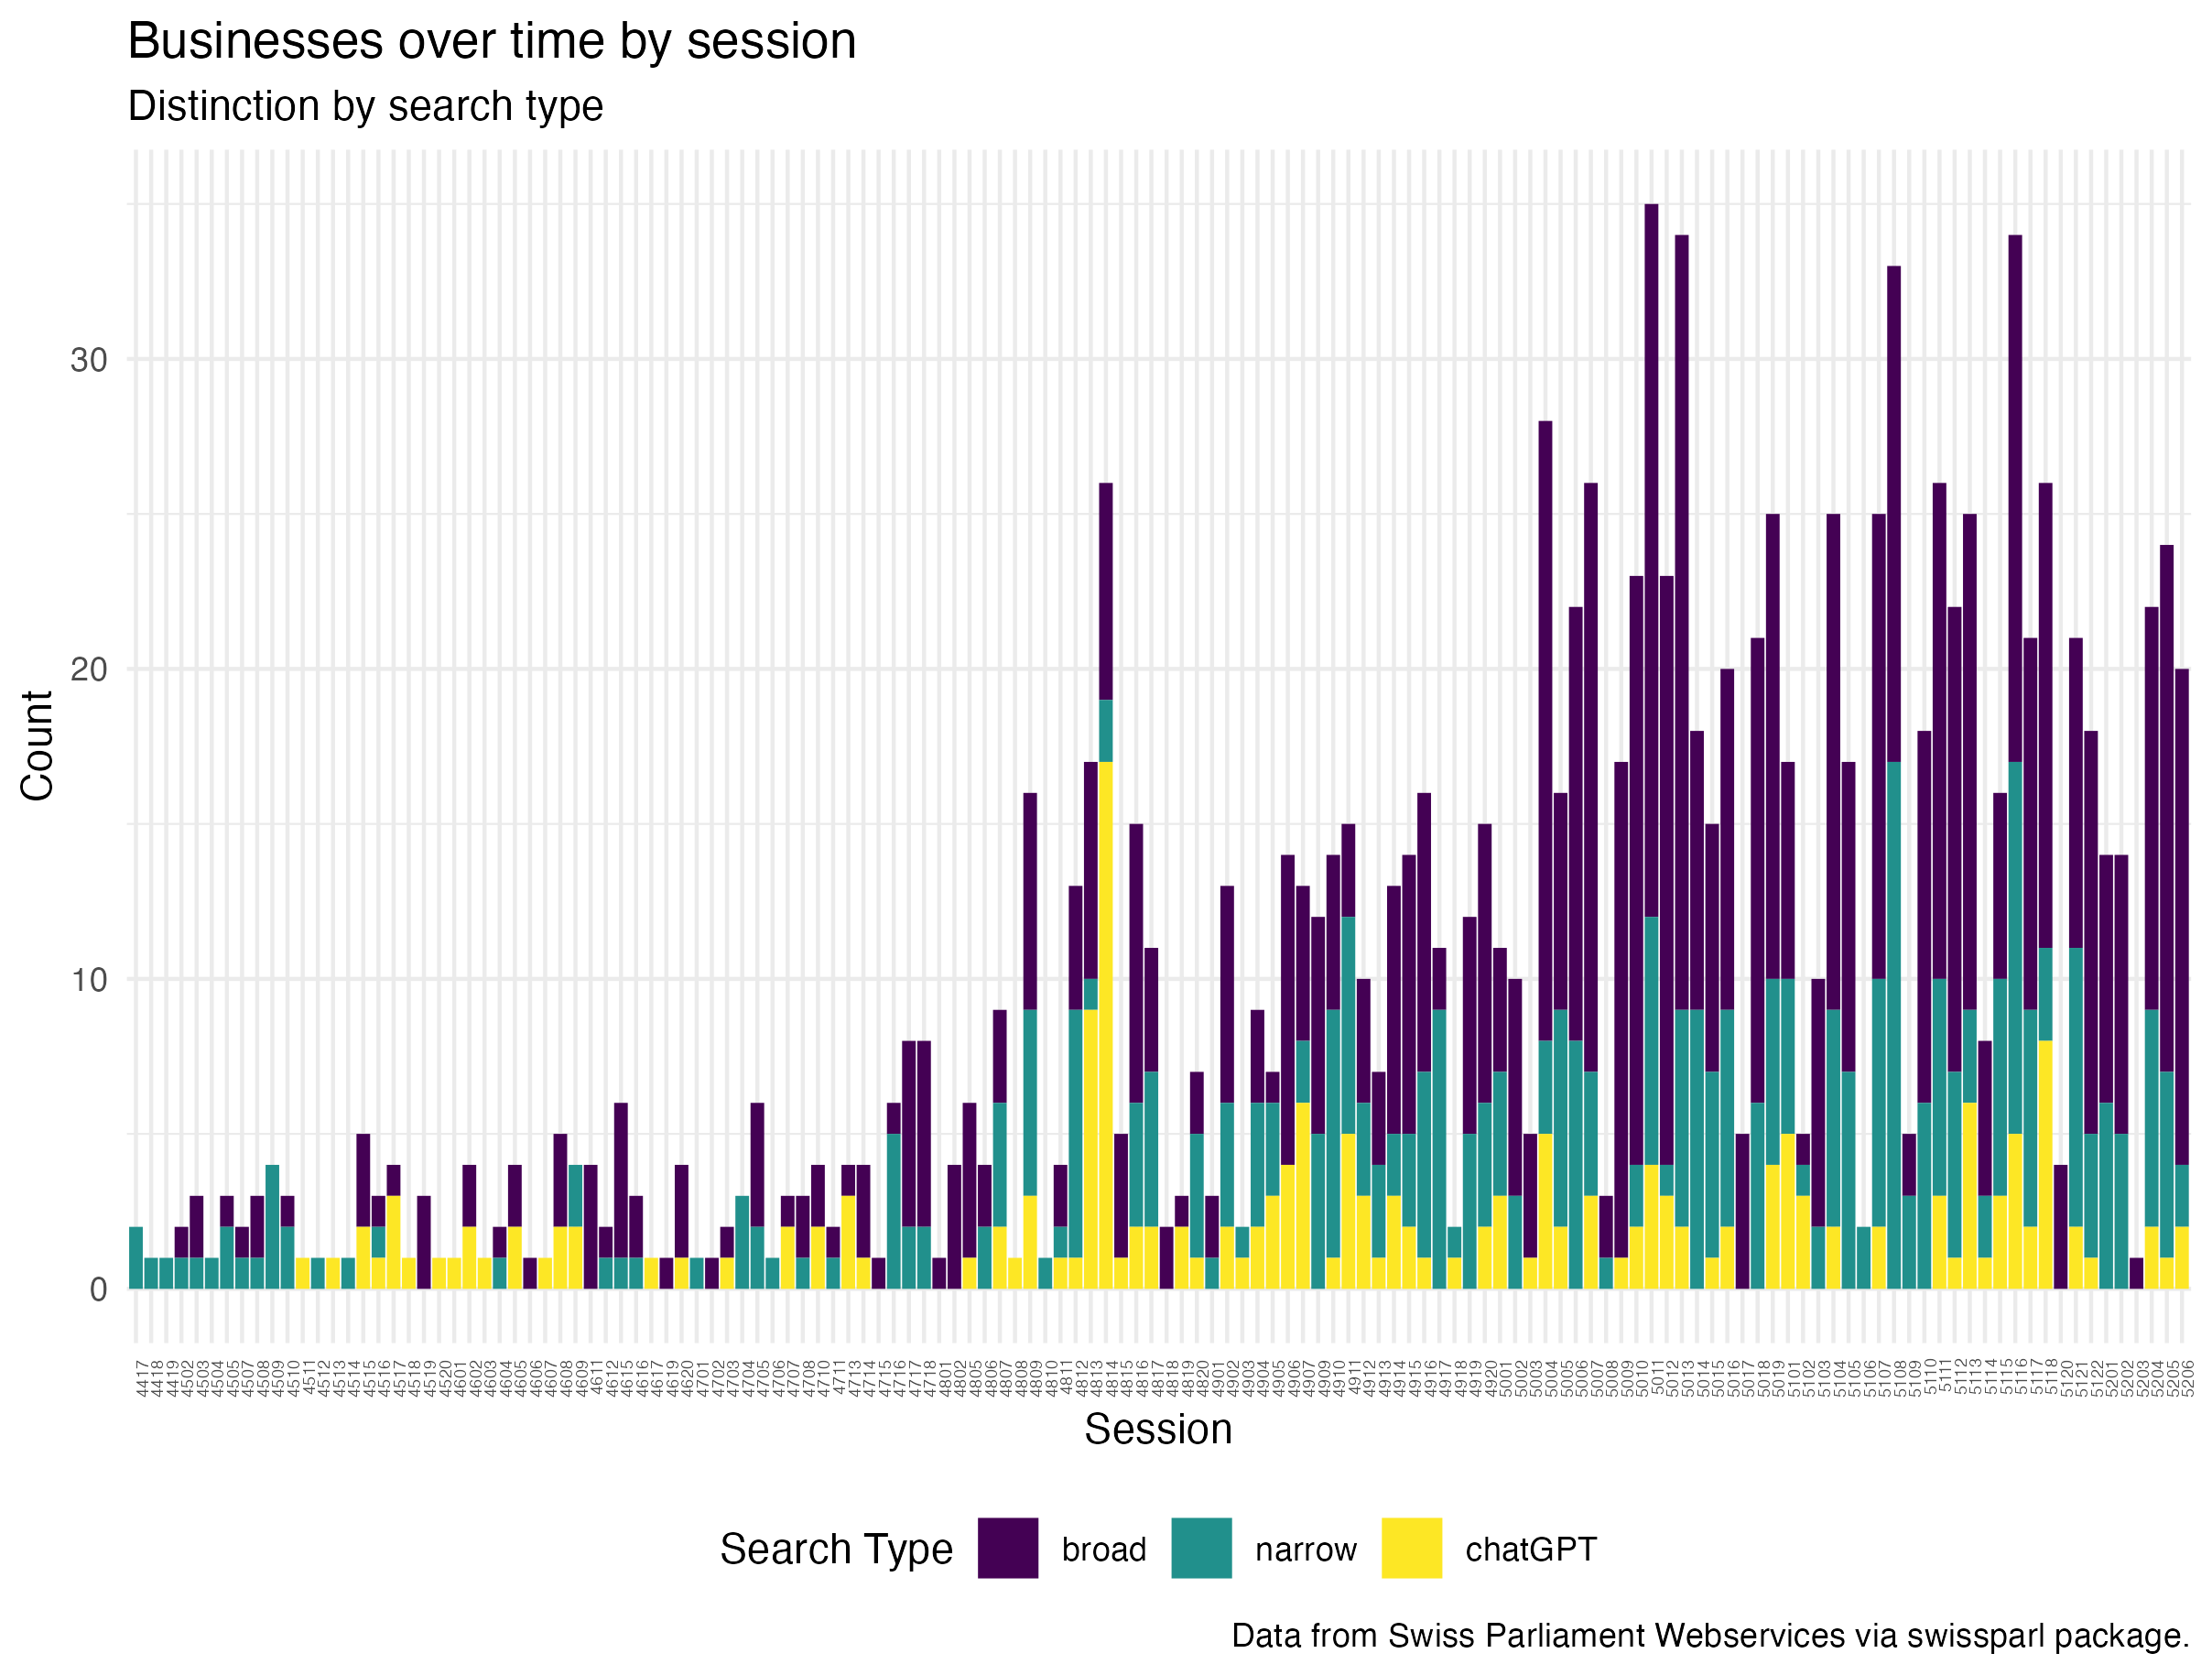Click the y-axis label 10
2212x1675 pixels.
tap(88, 979)
